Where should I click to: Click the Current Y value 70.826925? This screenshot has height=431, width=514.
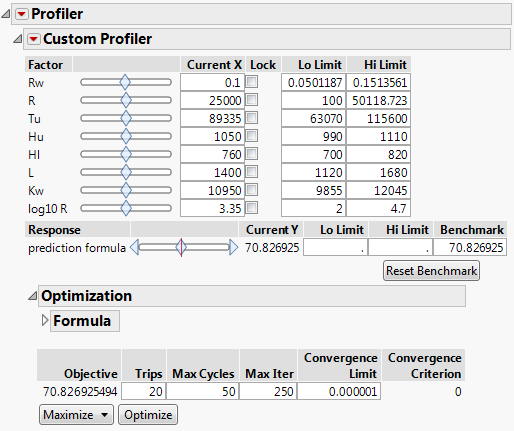click(272, 248)
